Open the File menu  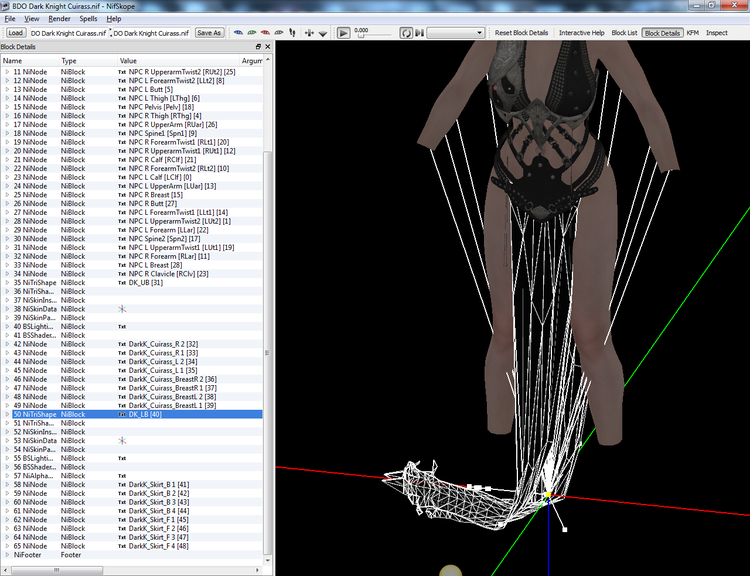(x=10, y=19)
